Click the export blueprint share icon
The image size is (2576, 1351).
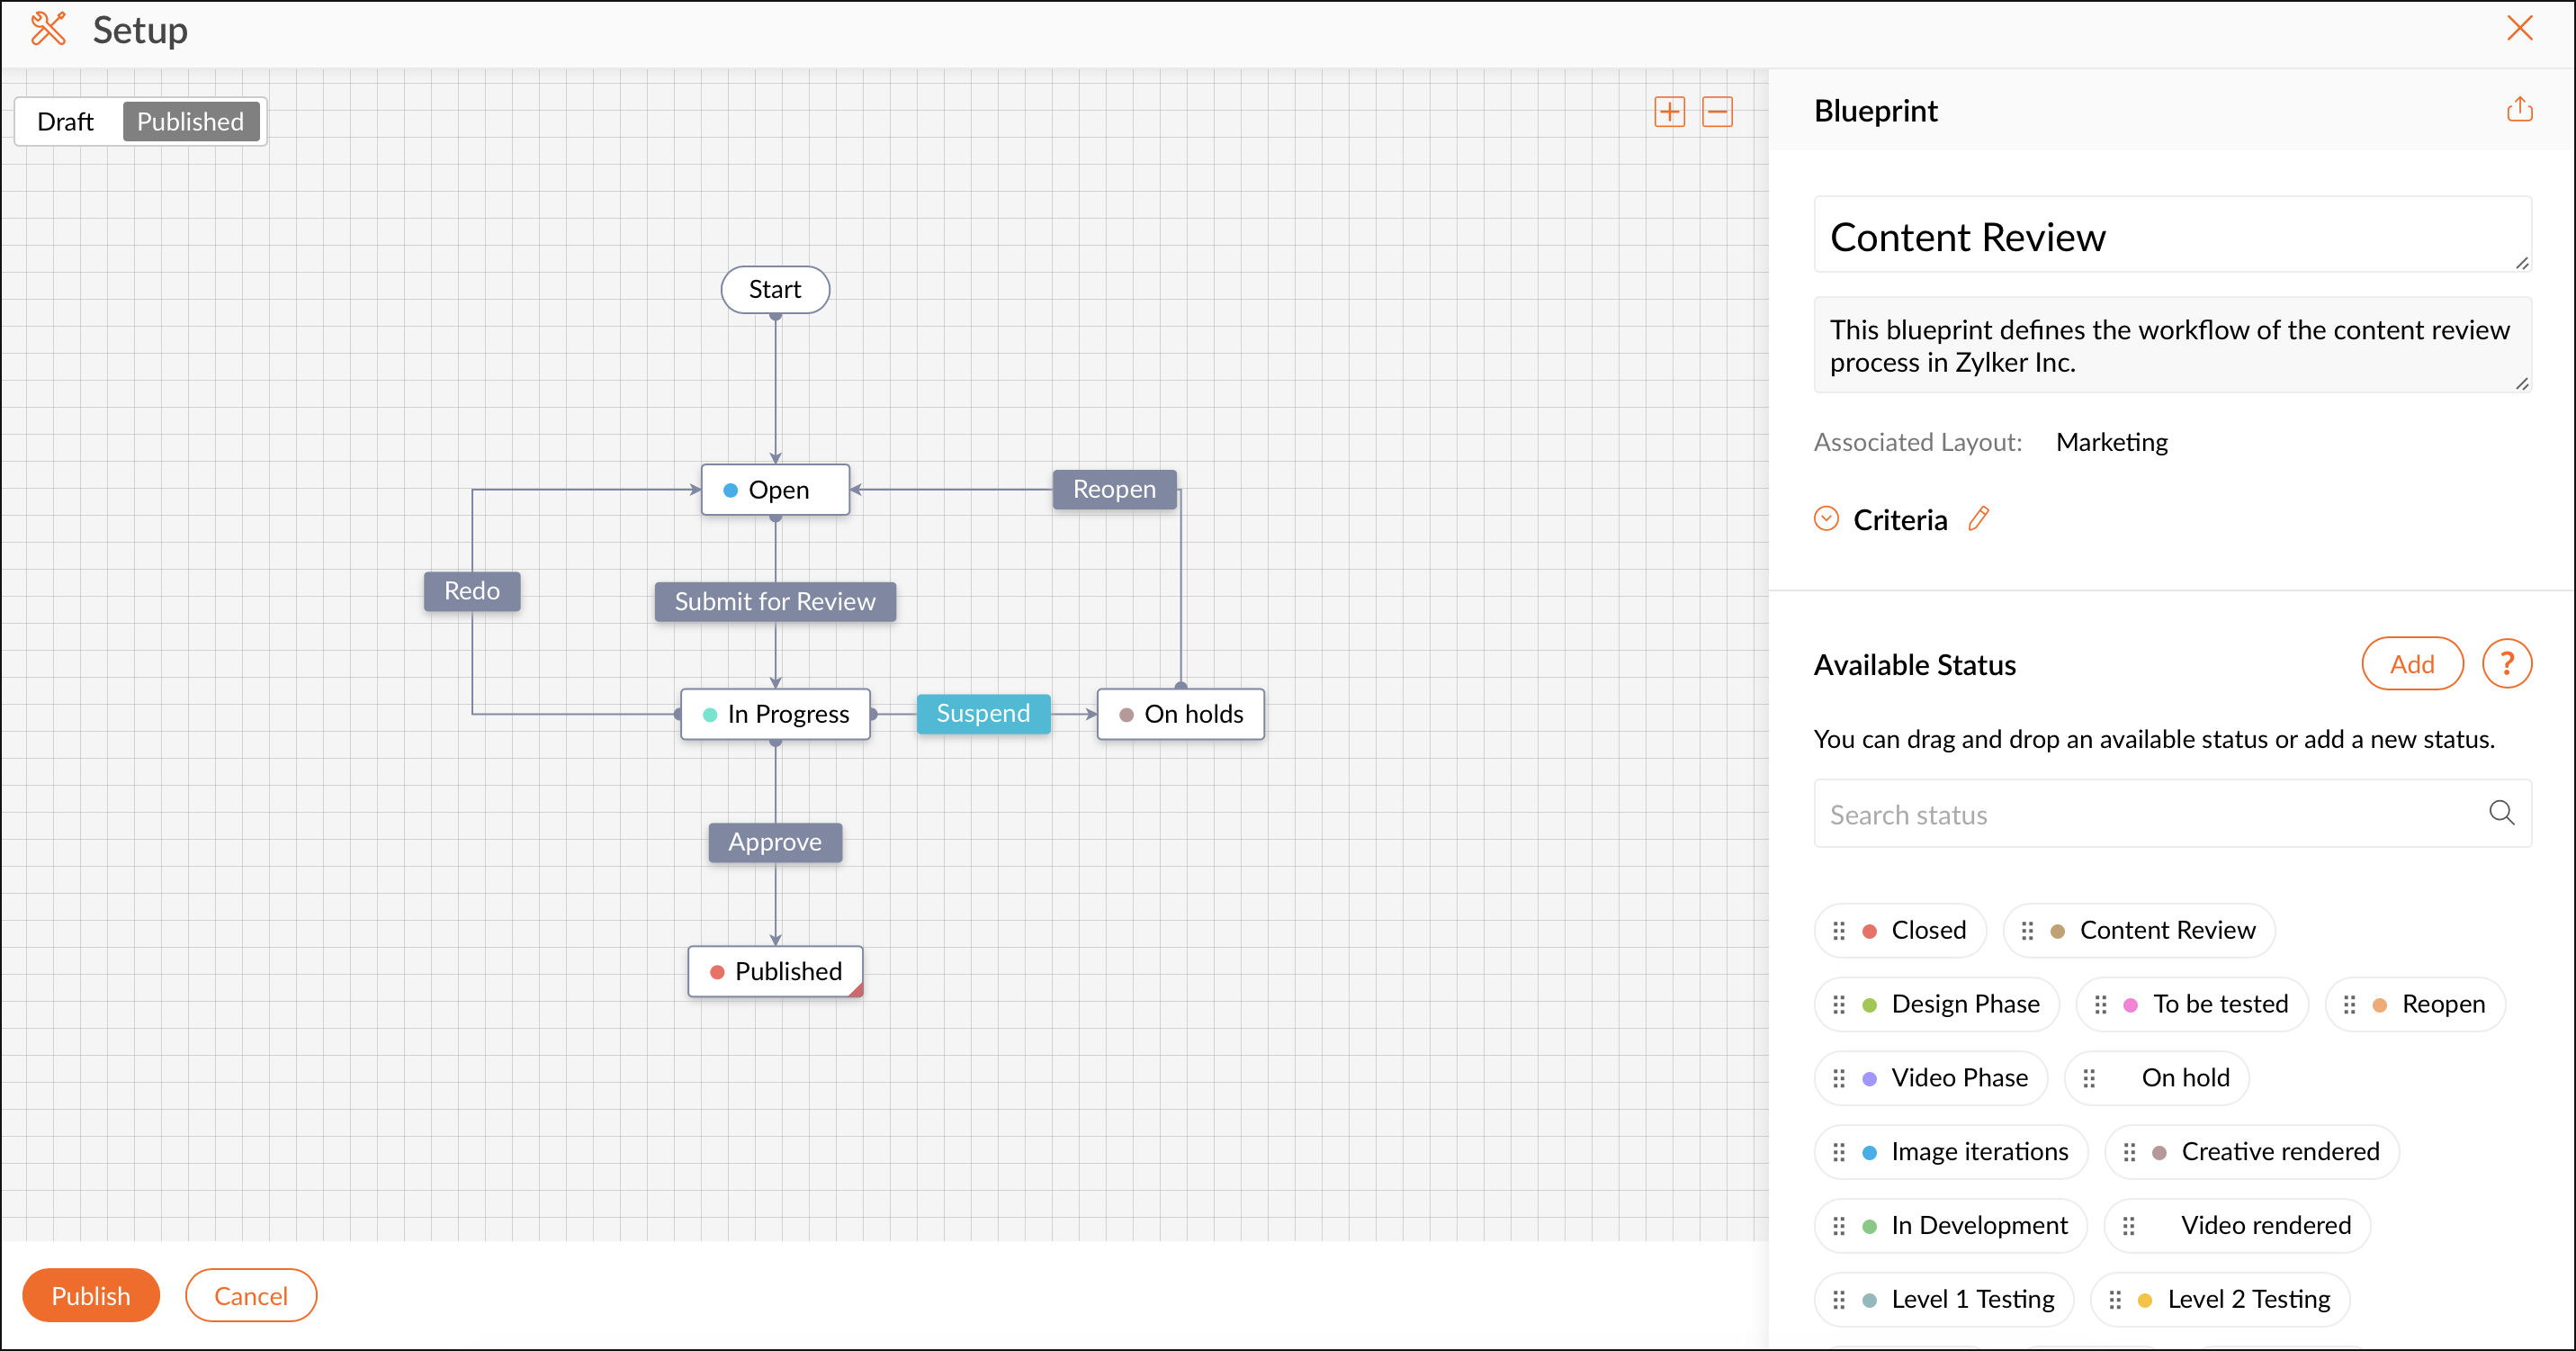coord(2519,109)
